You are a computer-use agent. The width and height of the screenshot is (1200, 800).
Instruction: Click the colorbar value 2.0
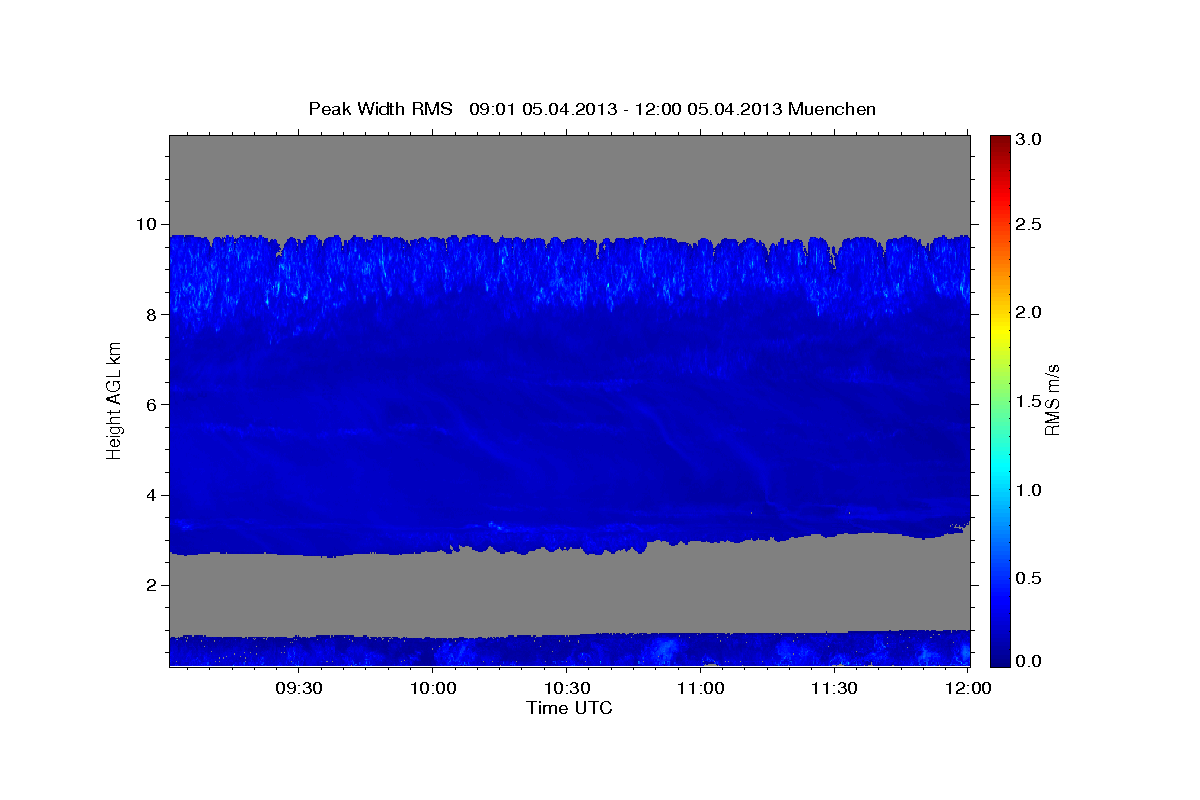coord(1029,312)
